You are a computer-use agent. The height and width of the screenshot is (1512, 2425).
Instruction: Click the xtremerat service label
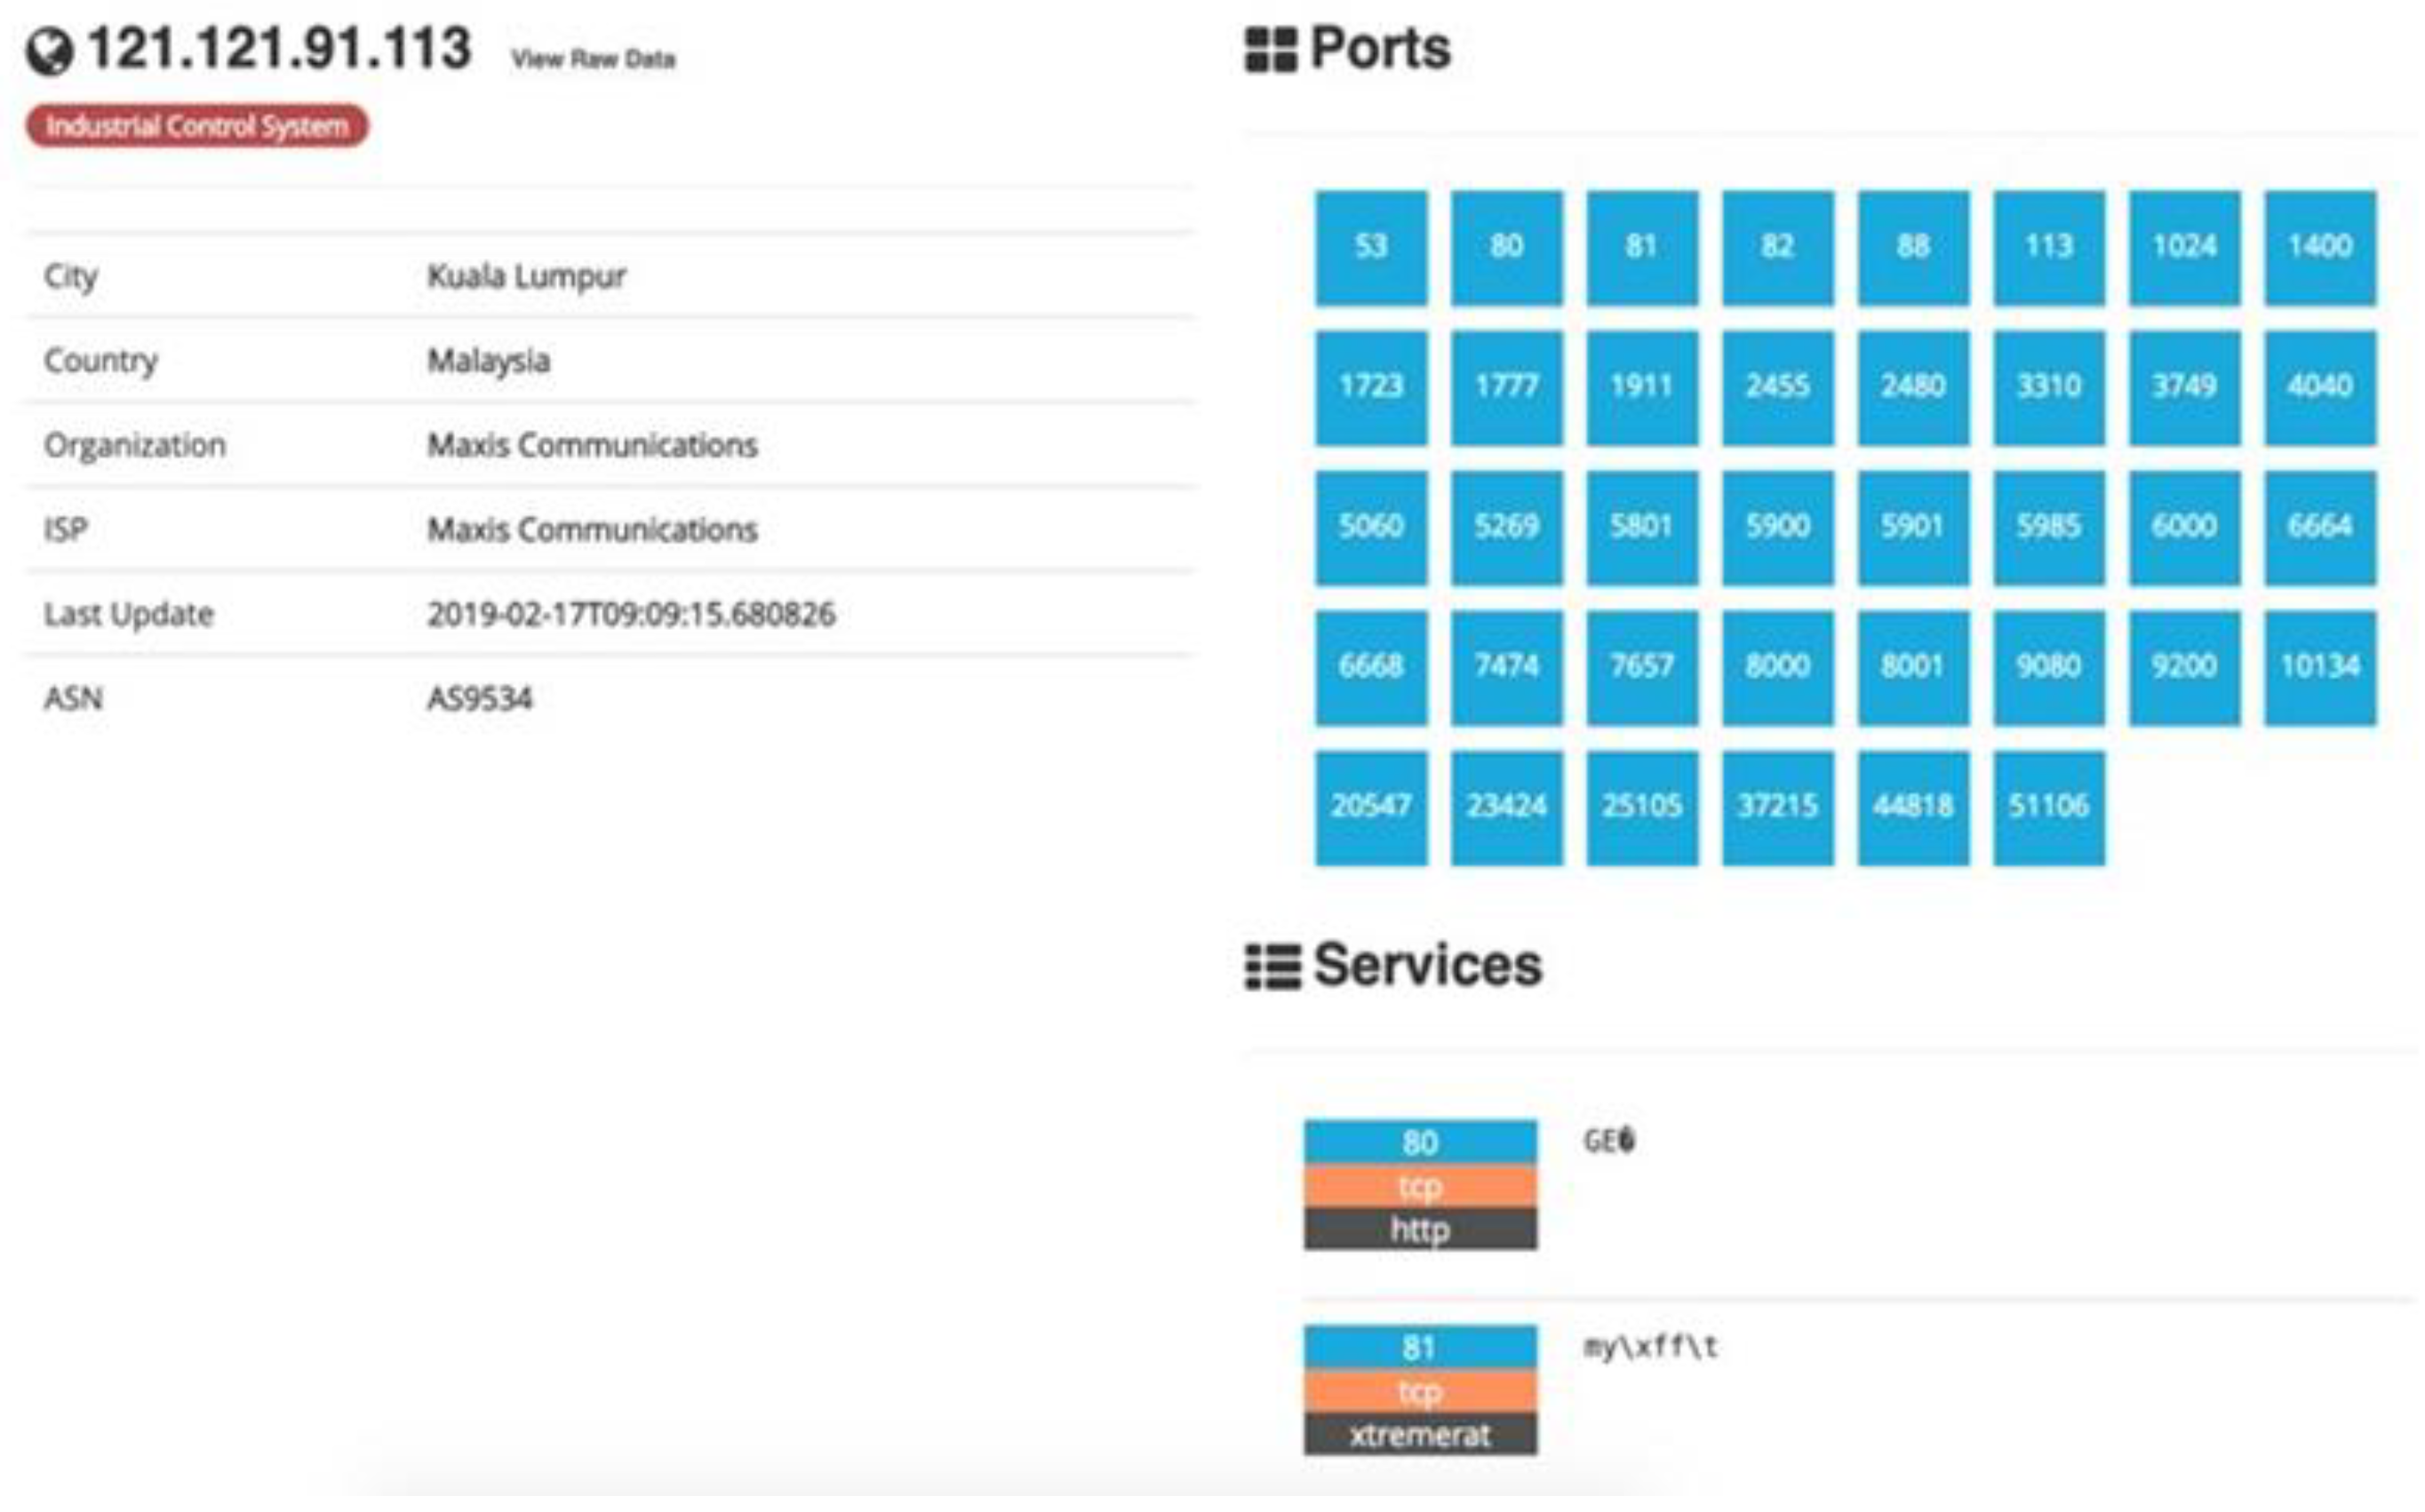point(1419,1436)
